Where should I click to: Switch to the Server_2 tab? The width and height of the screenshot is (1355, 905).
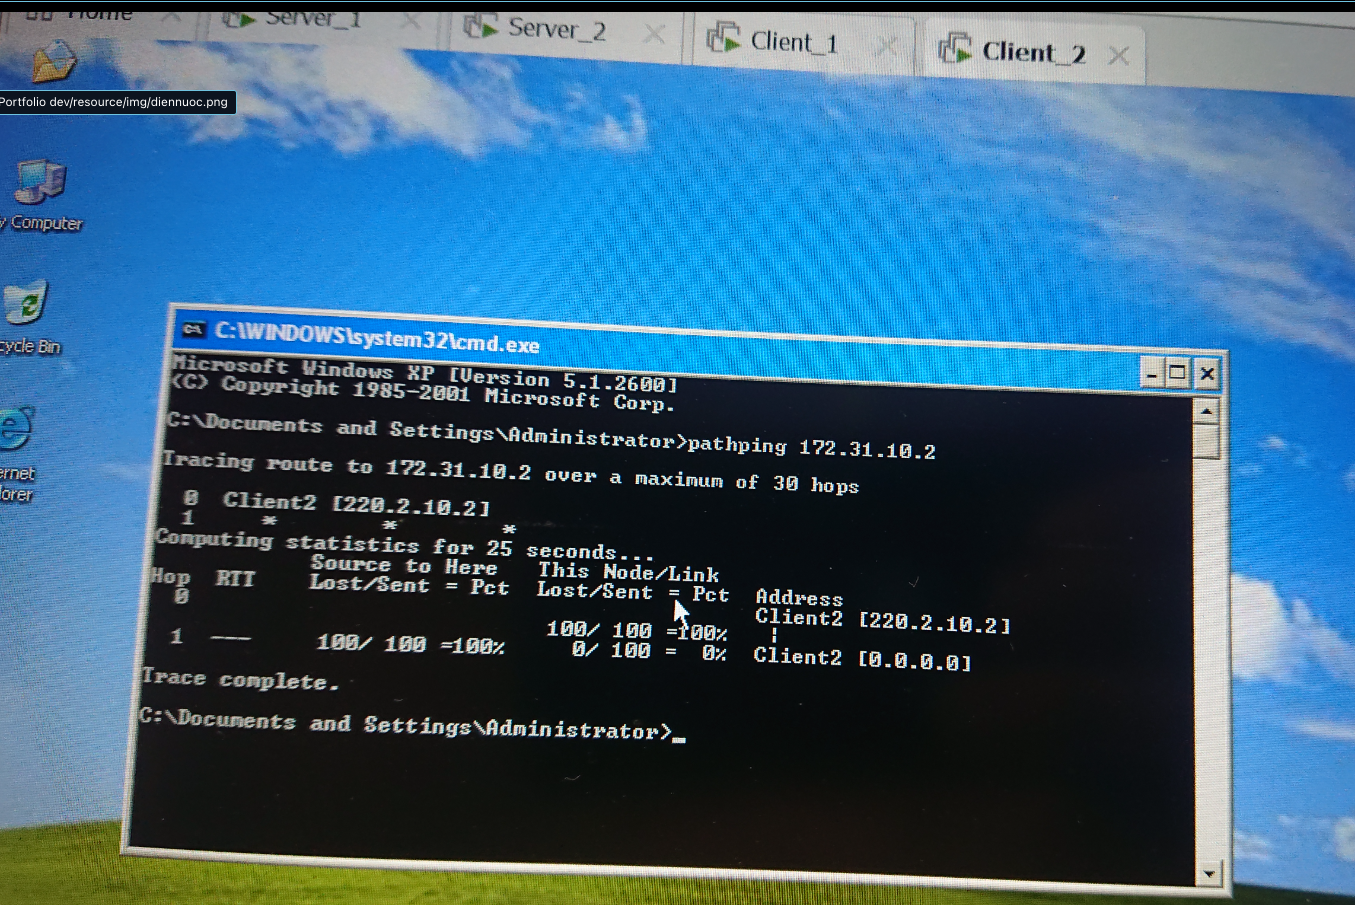point(556,29)
